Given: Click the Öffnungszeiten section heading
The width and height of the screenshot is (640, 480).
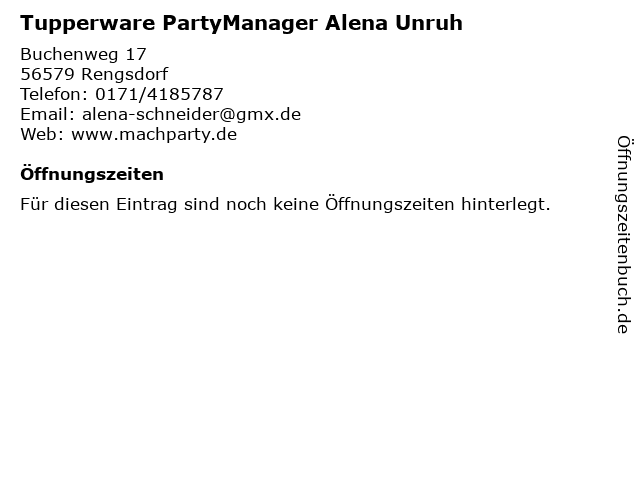Looking at the screenshot, I should click(x=92, y=174).
